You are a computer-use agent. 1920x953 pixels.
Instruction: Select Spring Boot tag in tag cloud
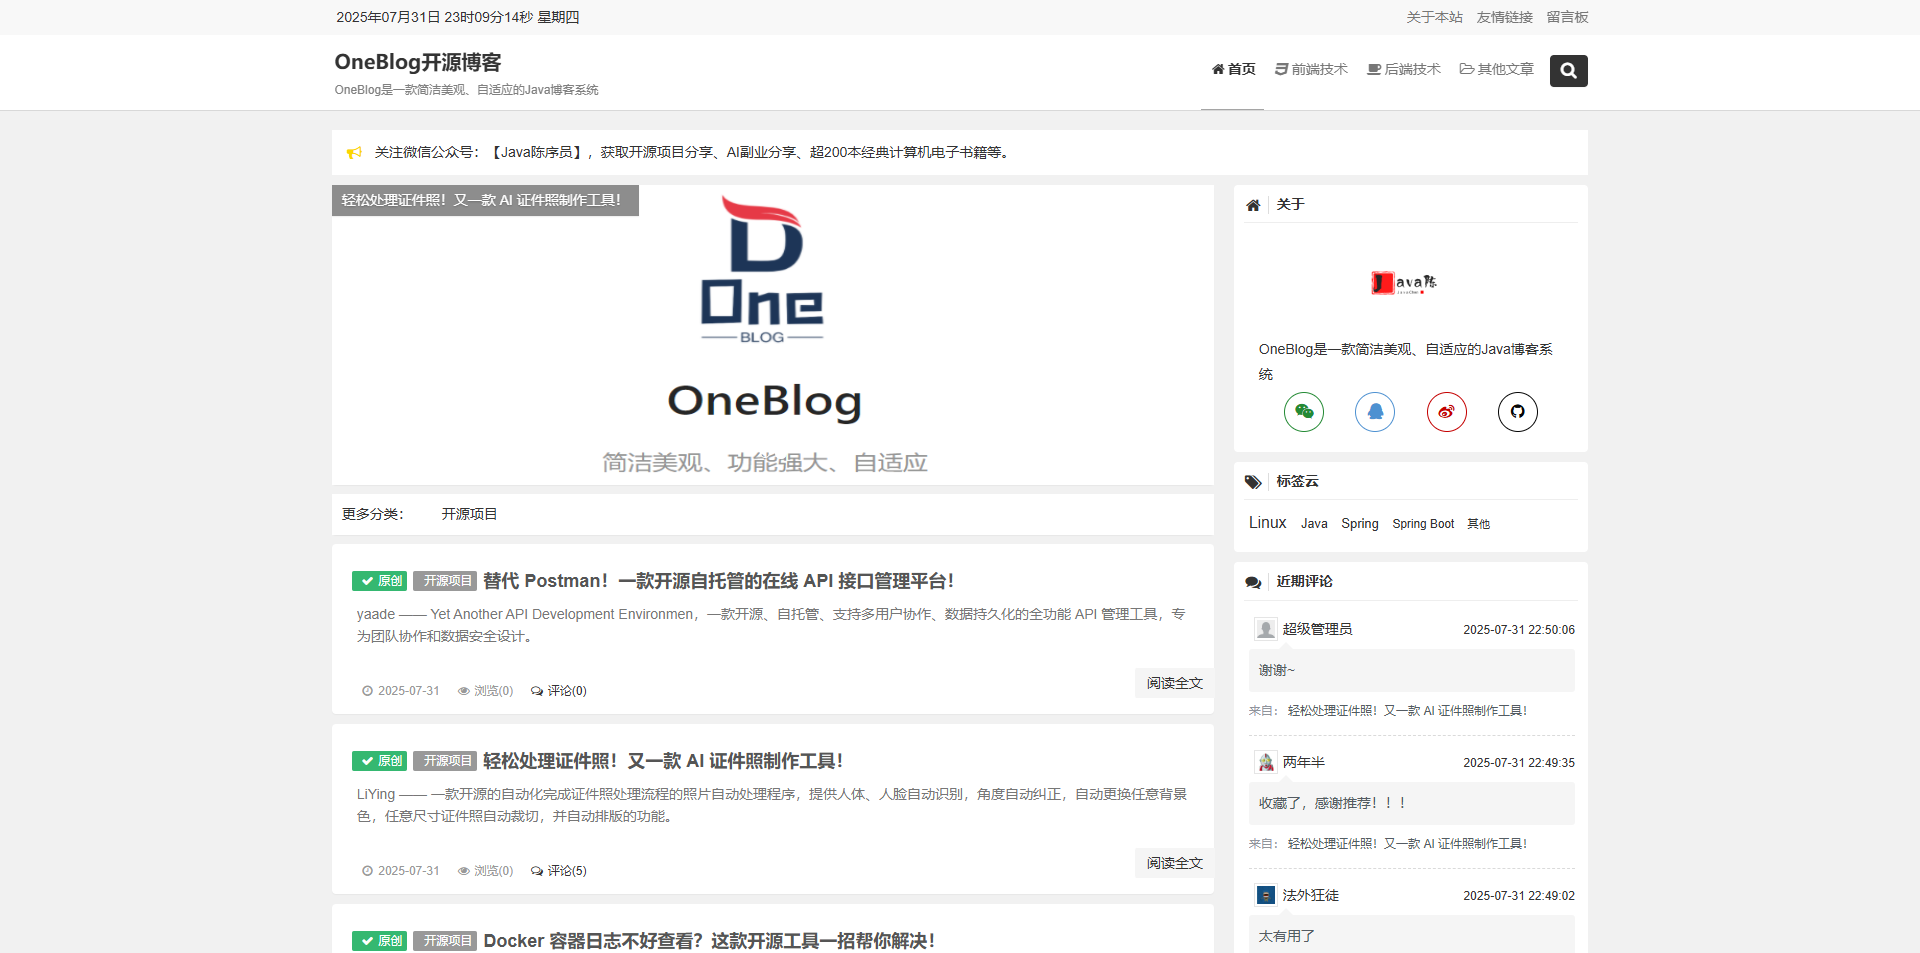coord(1423,524)
